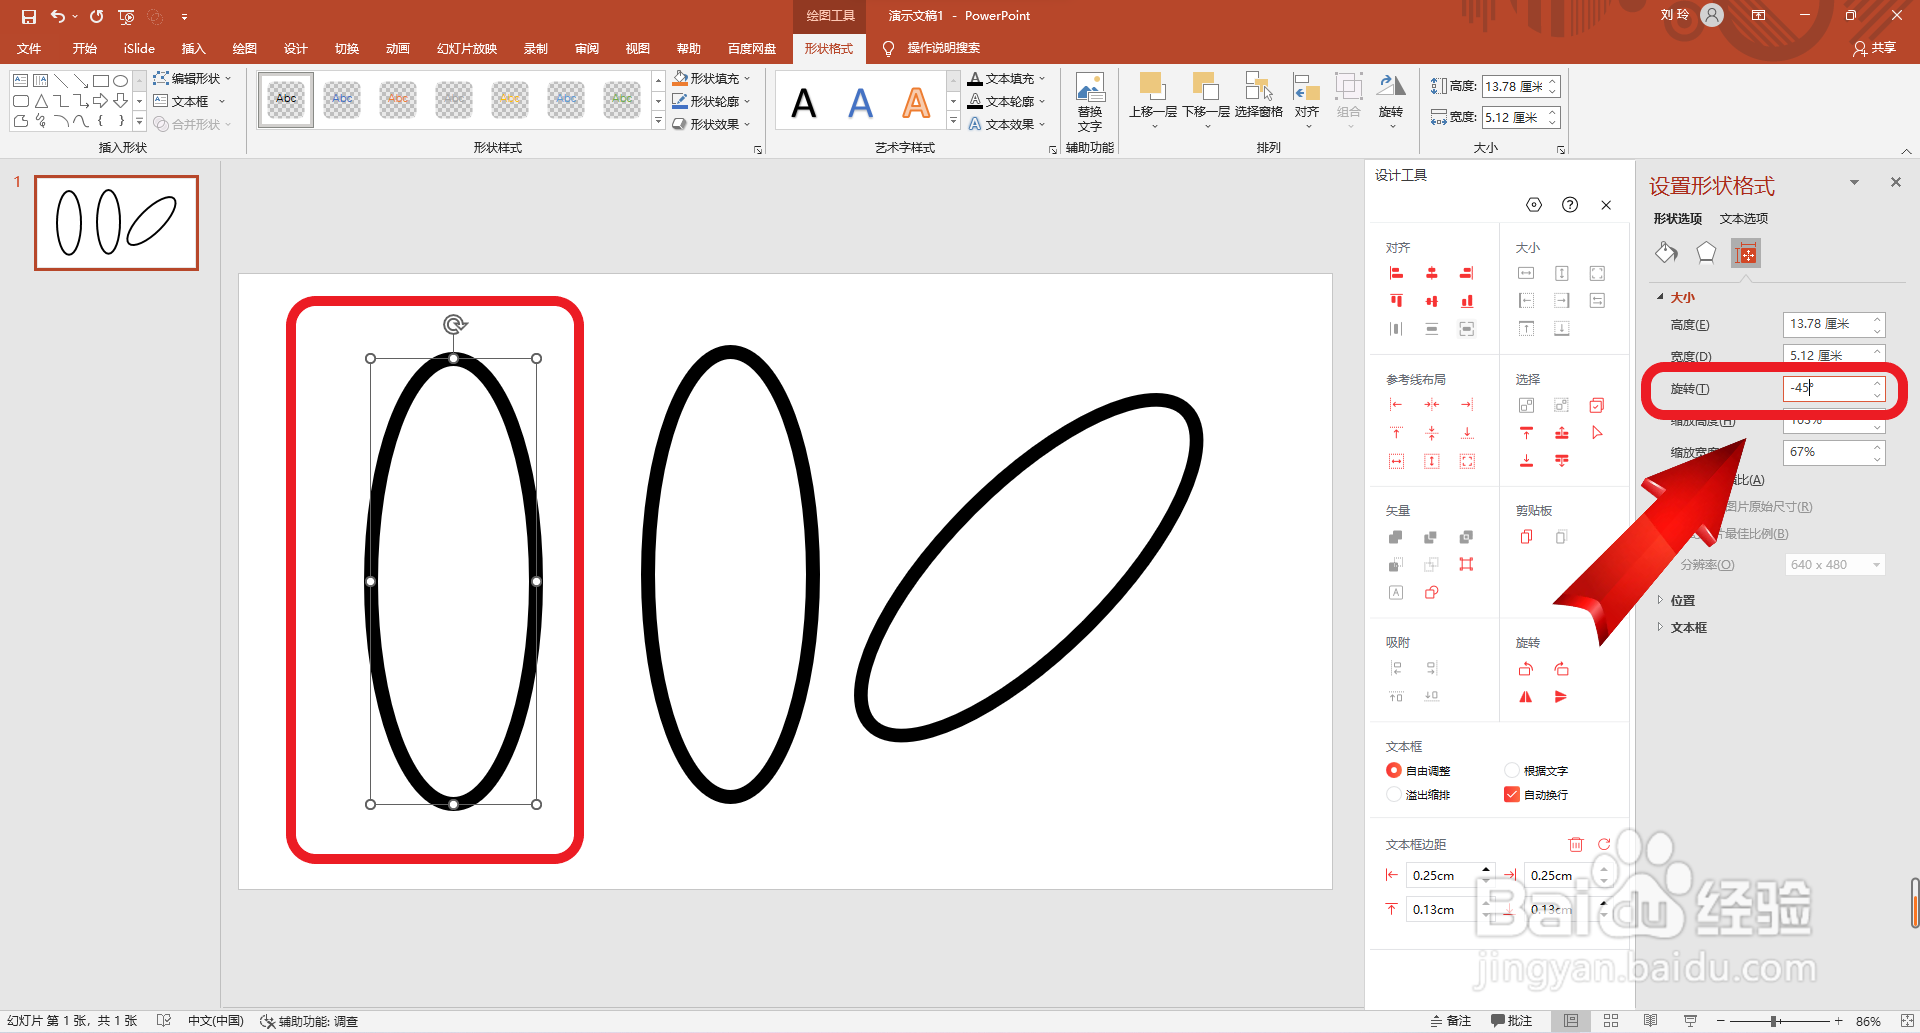Click the align-top icon in 对齐 section

(x=1396, y=301)
